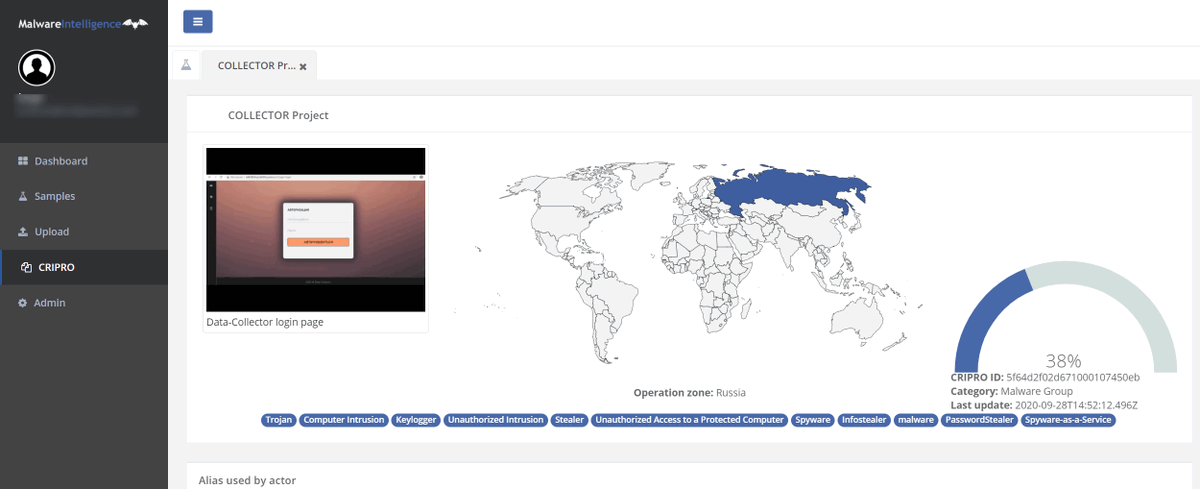This screenshot has height=489, width=1200.
Task: Select the PasswordStealer tag
Action: 980,420
